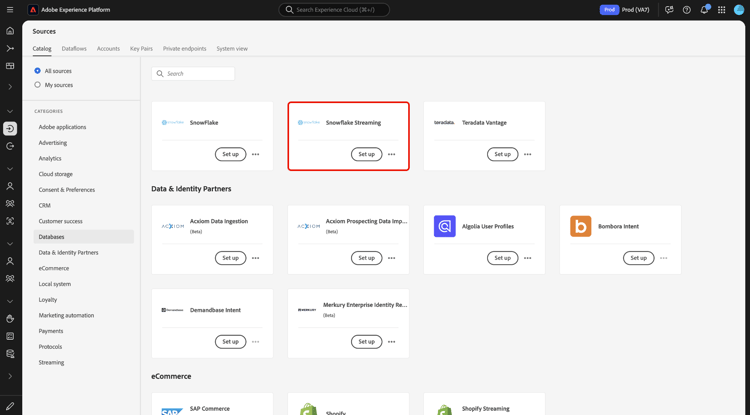Viewport: 750px width, 415px height.
Task: Open more options for Demandbase Intent card
Action: (255, 342)
